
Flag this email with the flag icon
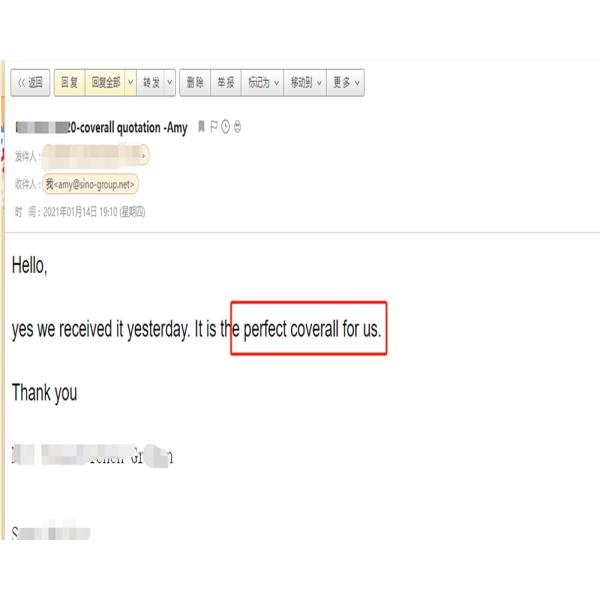tap(214, 127)
